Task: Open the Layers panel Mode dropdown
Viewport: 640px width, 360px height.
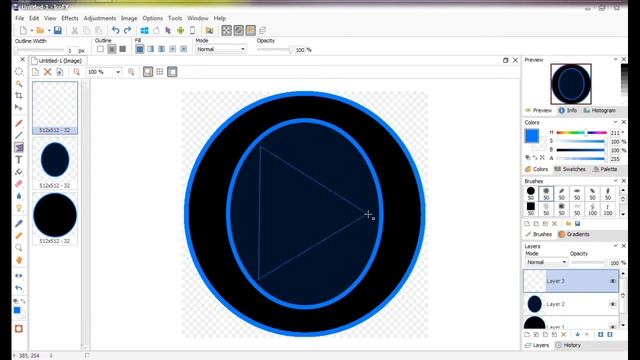Action: coord(546,262)
